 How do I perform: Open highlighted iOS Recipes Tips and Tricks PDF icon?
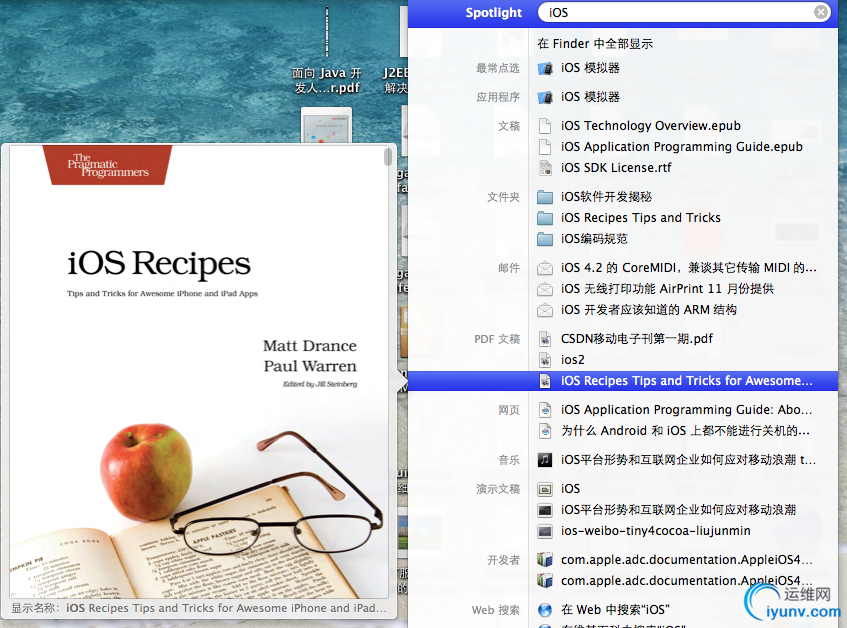pyautogui.click(x=545, y=381)
